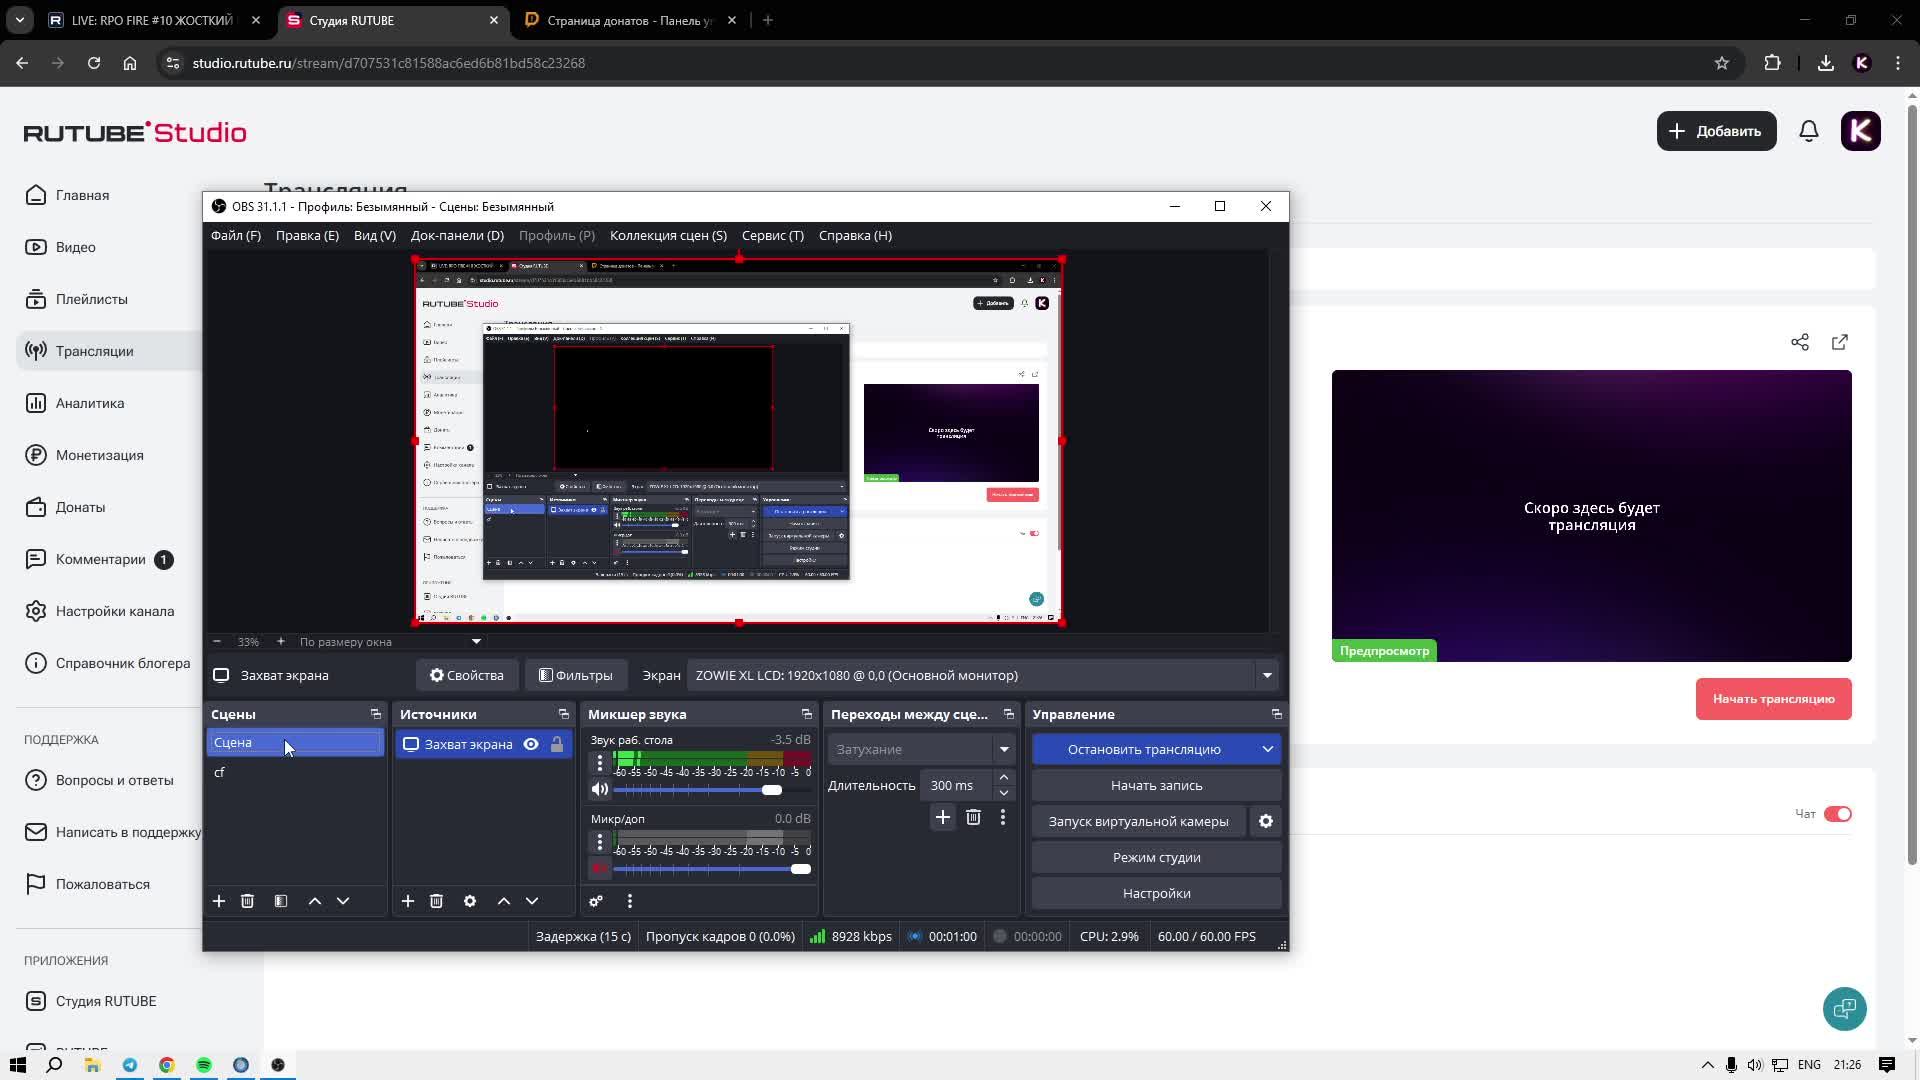Open source properties gear in Источники panel
This screenshot has width=1920, height=1080.
[470, 901]
